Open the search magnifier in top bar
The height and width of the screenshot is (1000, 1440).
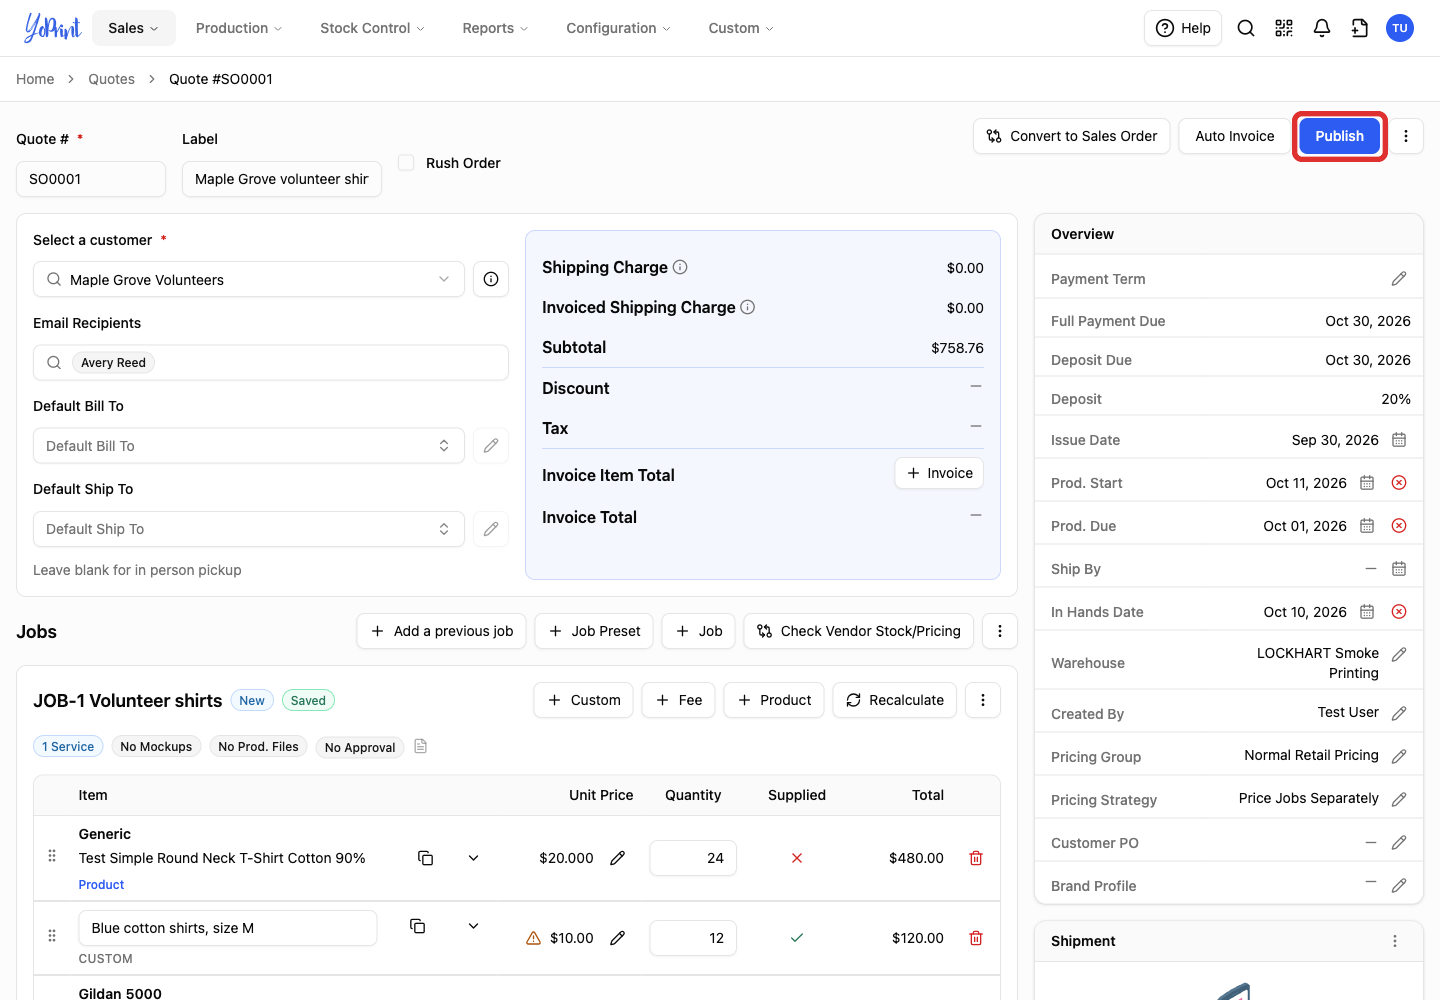point(1246,28)
